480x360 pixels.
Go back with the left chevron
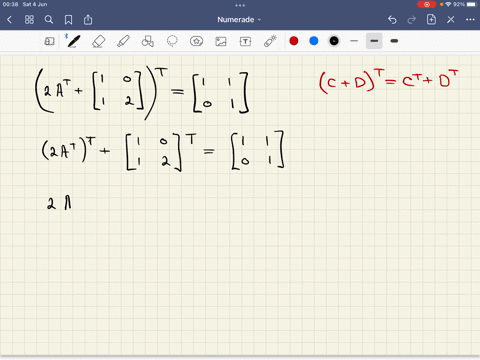(9, 20)
